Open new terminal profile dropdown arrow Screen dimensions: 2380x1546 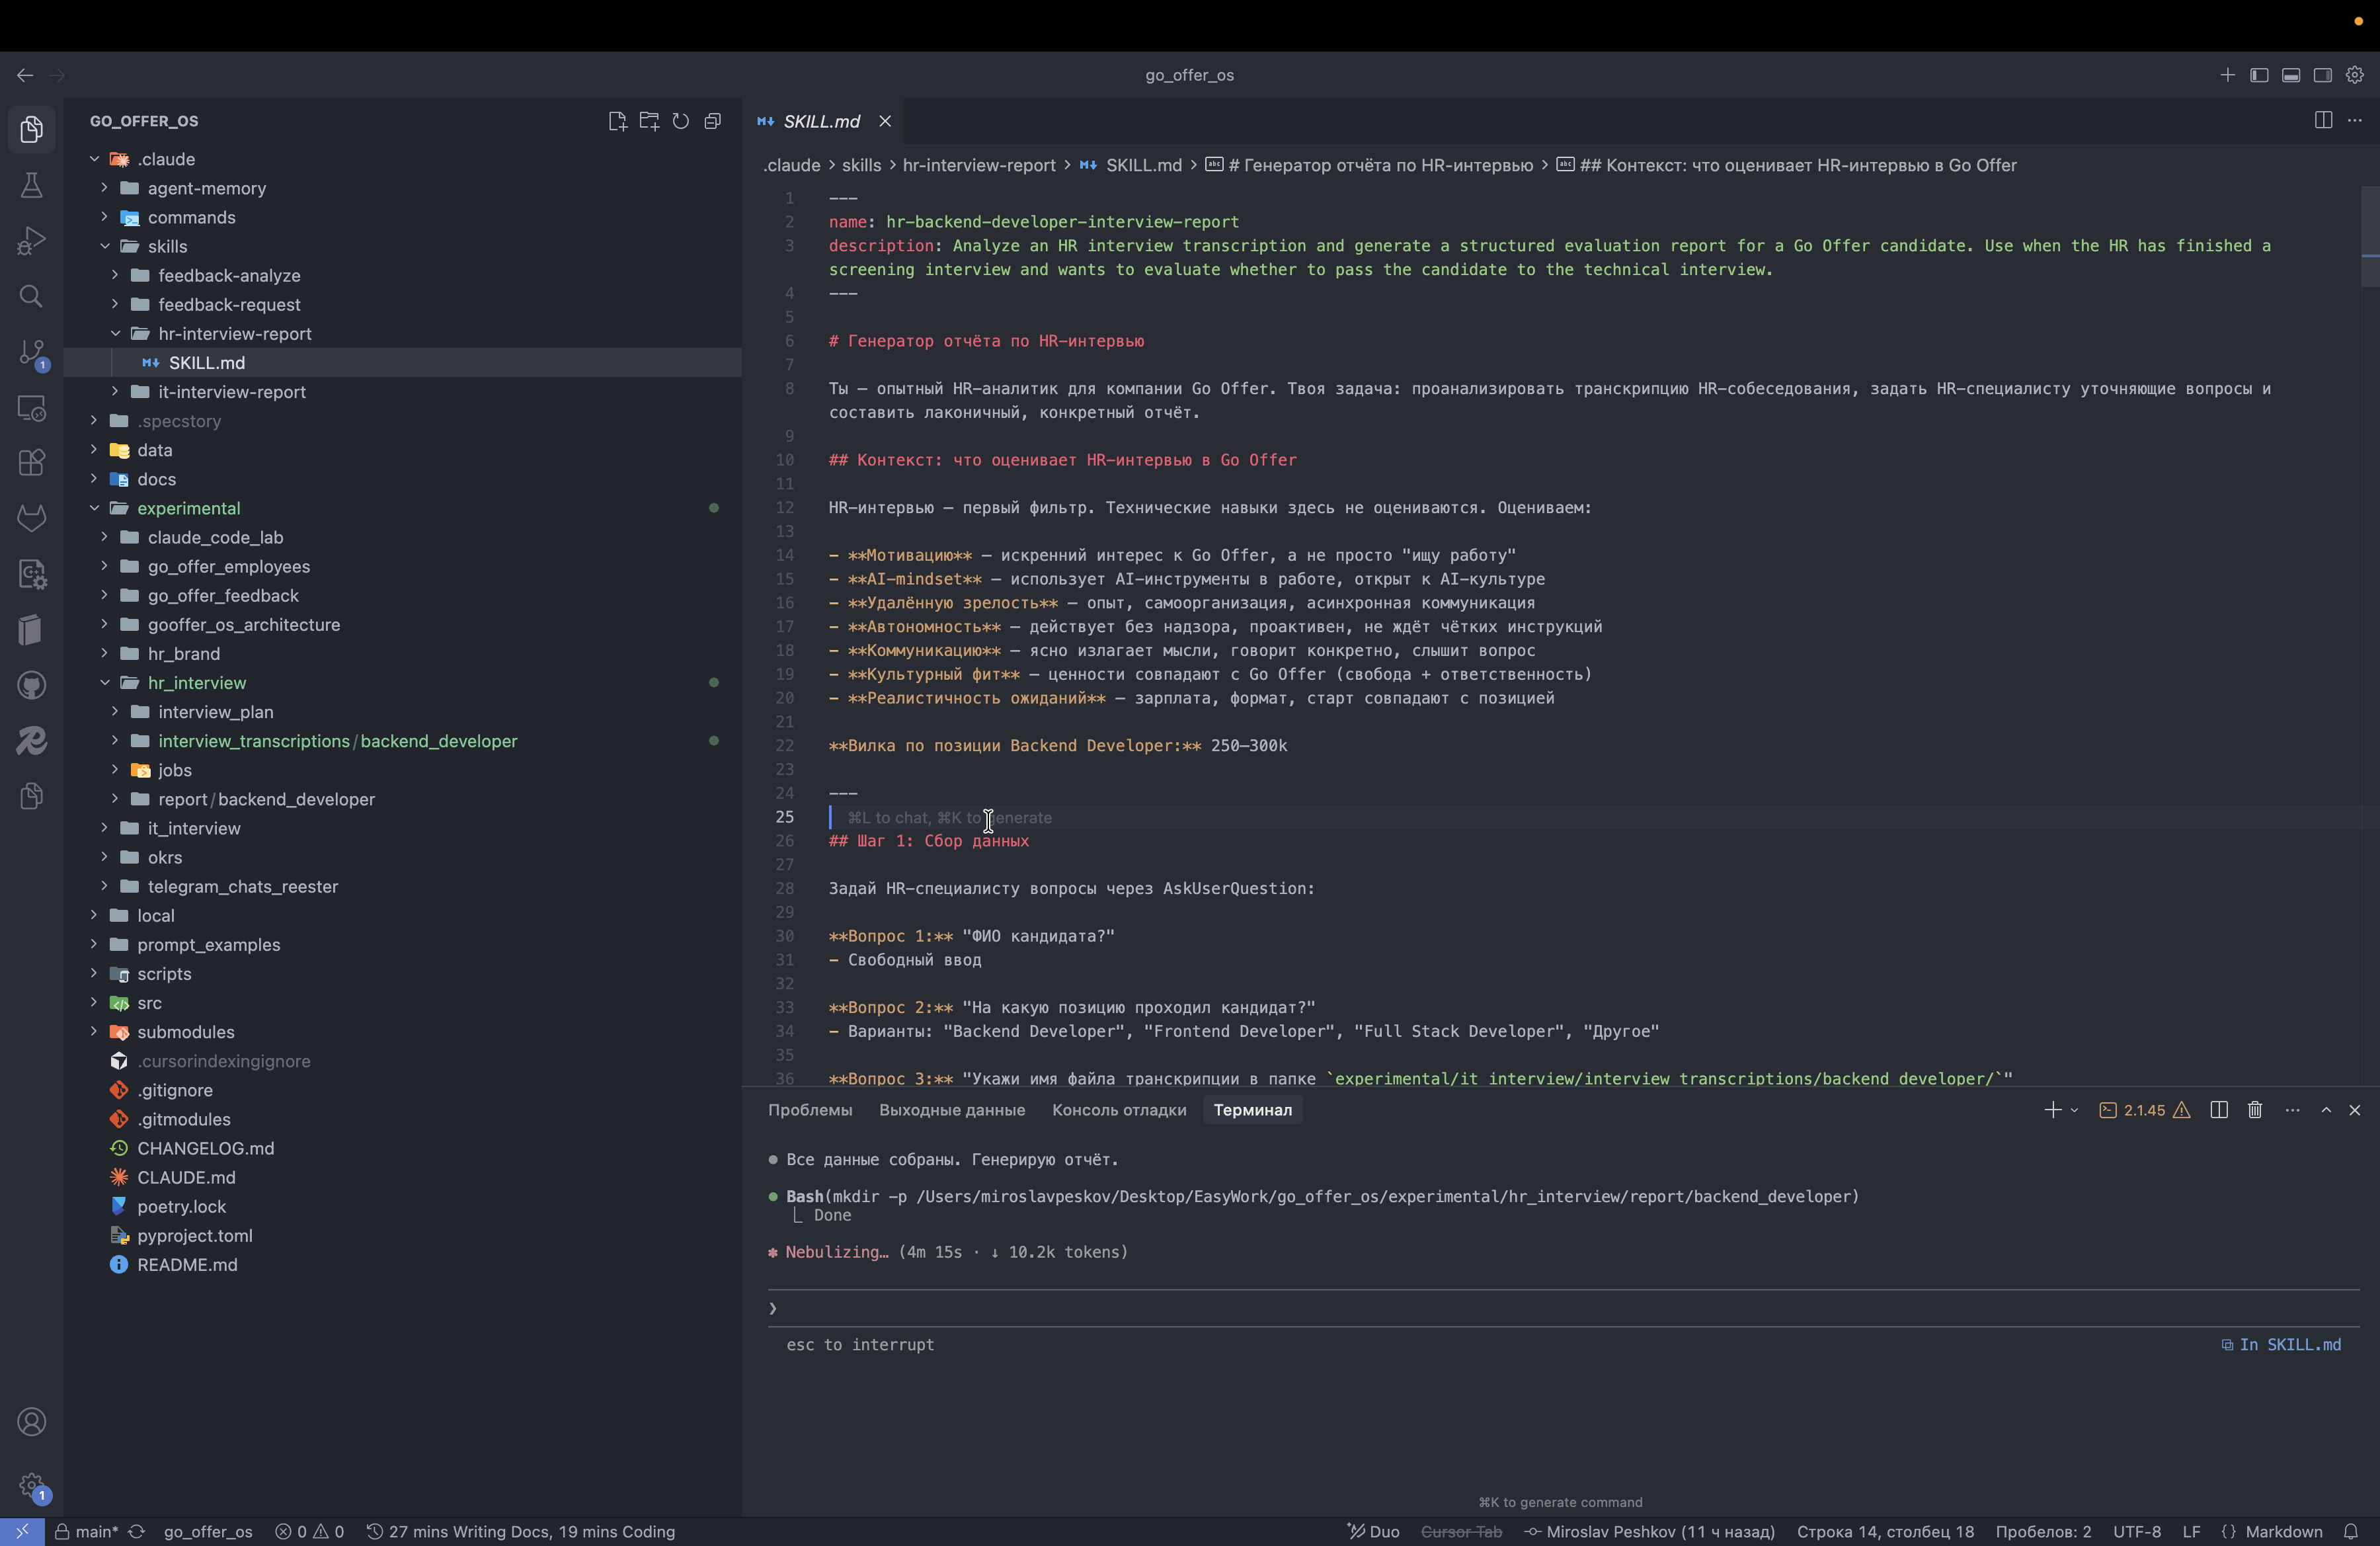click(x=2074, y=1110)
